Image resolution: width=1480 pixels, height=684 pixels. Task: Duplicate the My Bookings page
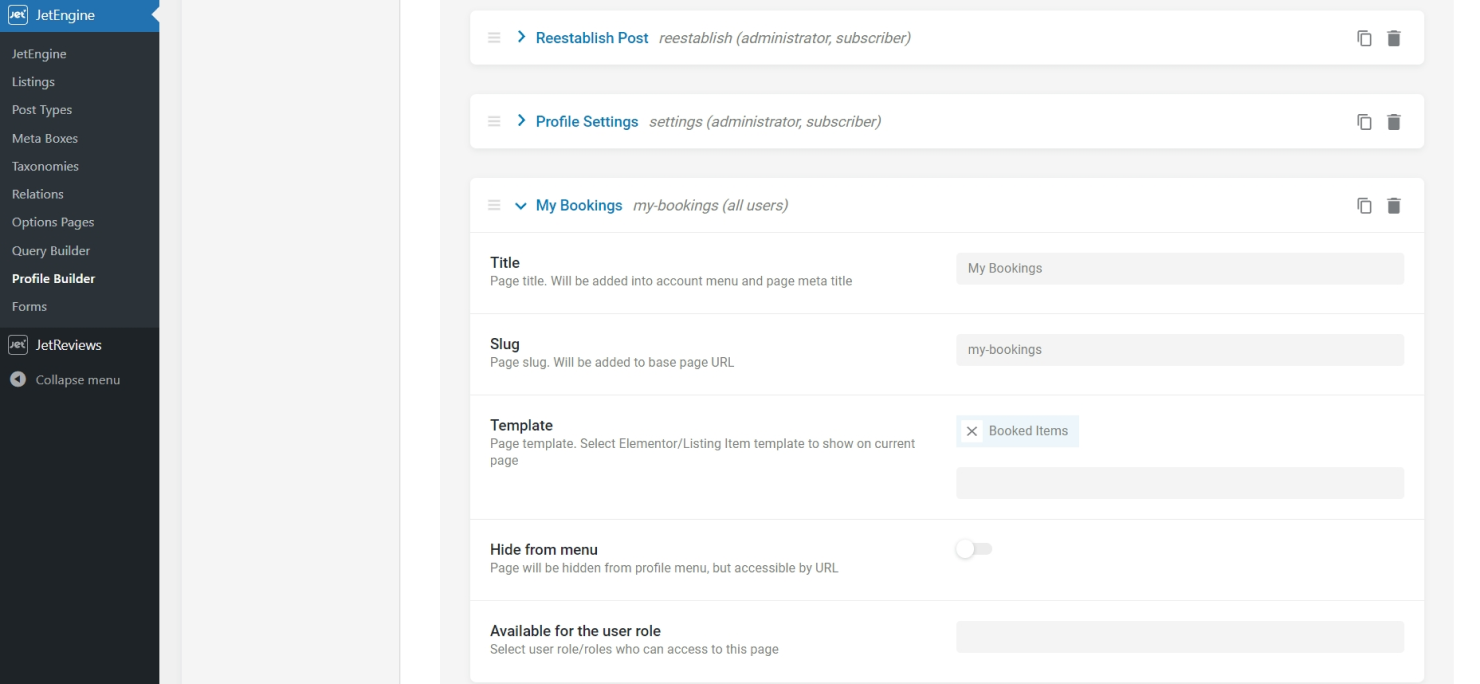pos(1364,206)
